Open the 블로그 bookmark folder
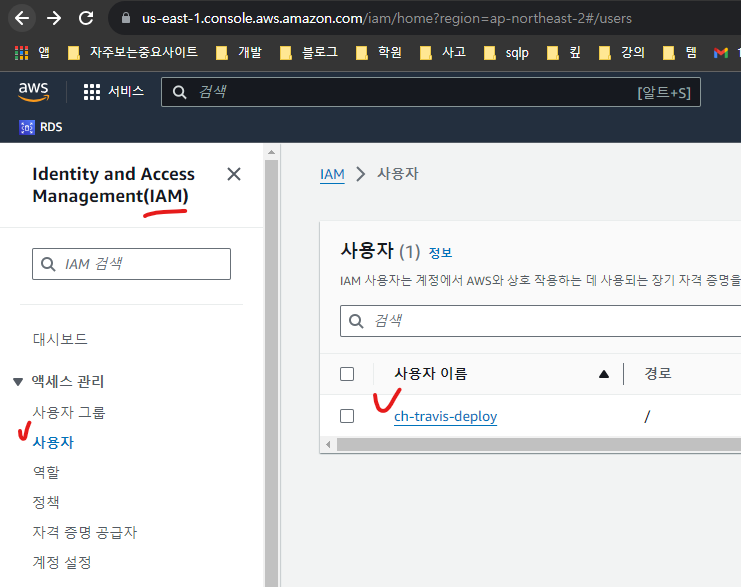 point(309,52)
